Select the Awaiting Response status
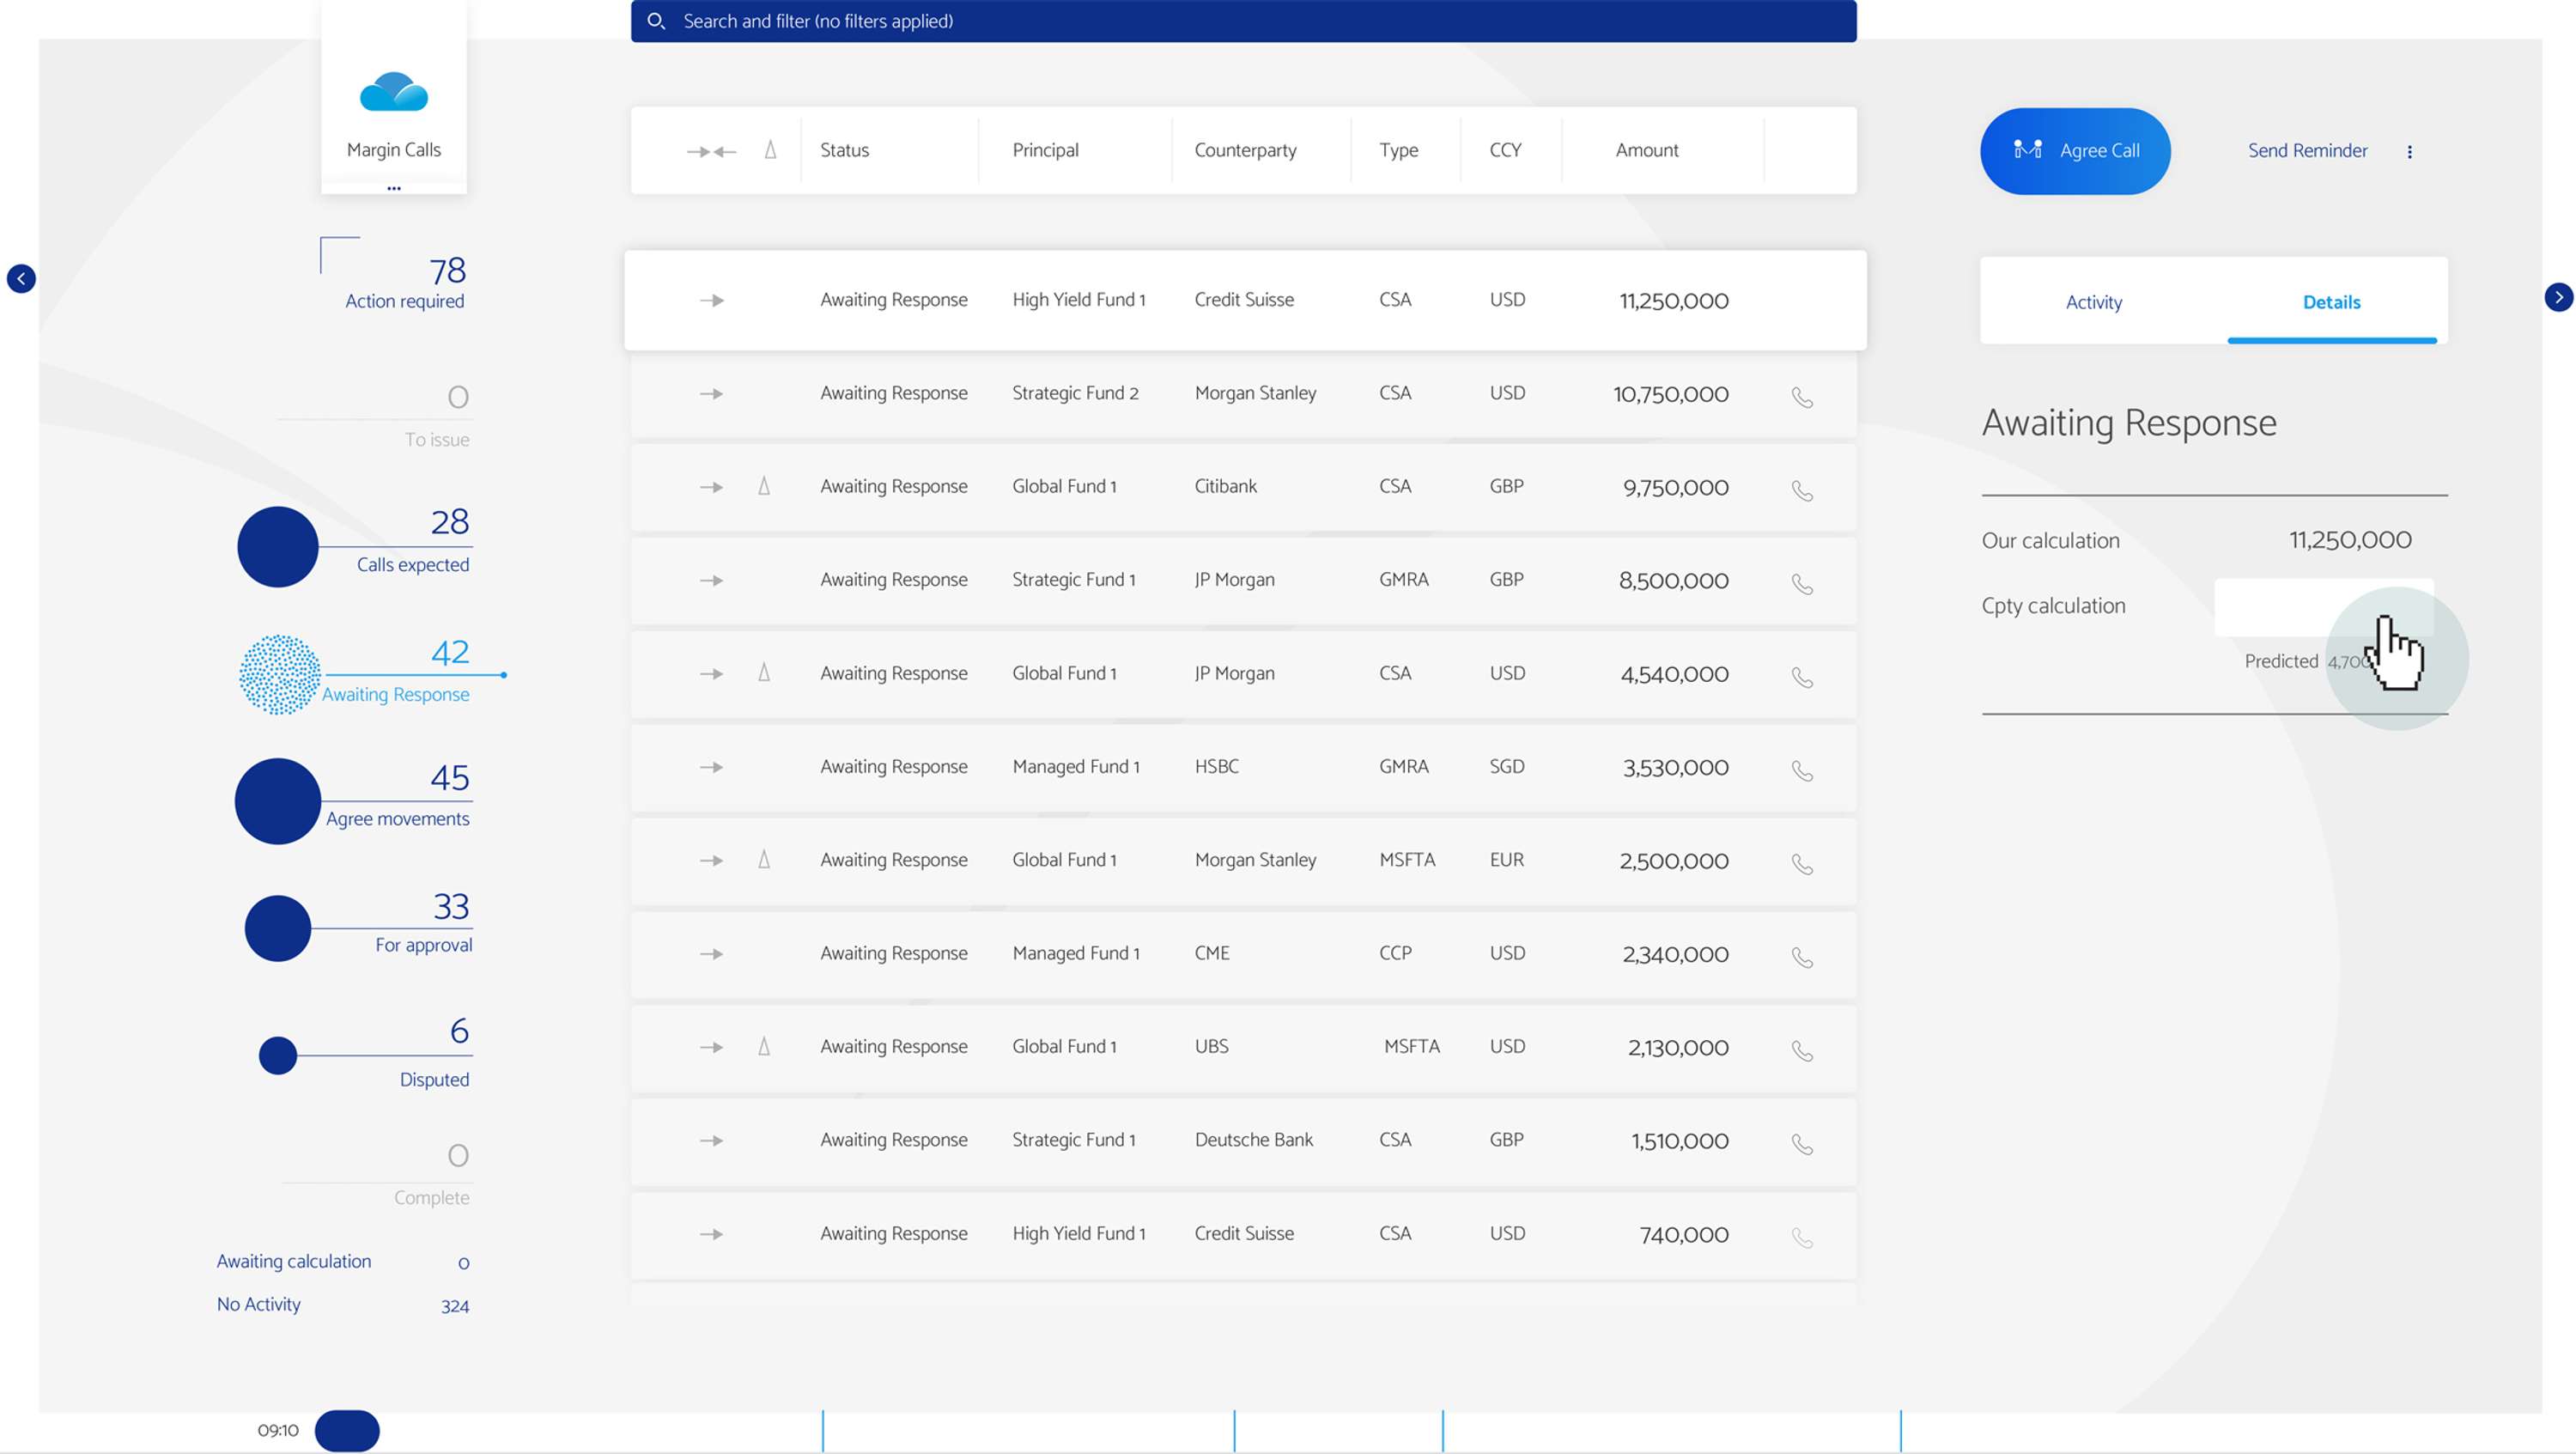 (395, 672)
